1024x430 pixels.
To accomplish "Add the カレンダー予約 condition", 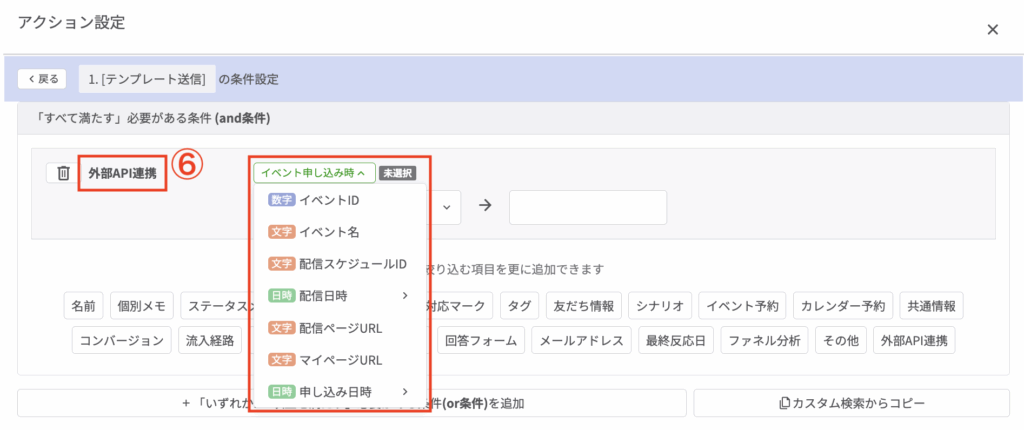I will click(843, 306).
